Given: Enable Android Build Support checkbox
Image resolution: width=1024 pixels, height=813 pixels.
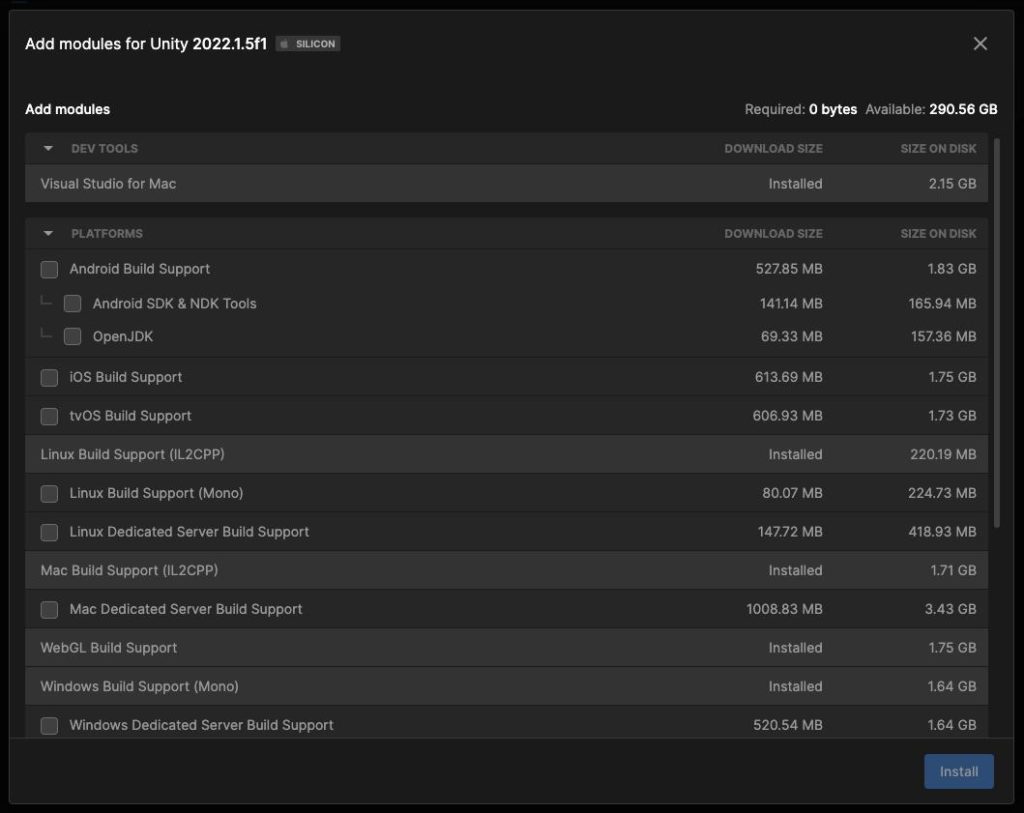Looking at the screenshot, I should point(49,269).
